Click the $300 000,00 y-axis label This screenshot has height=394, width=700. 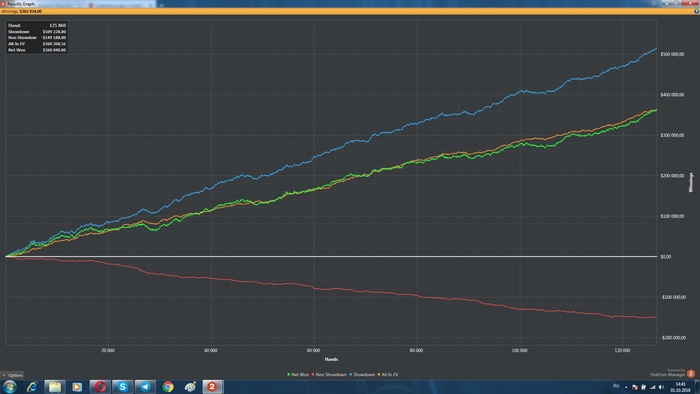[x=672, y=135]
